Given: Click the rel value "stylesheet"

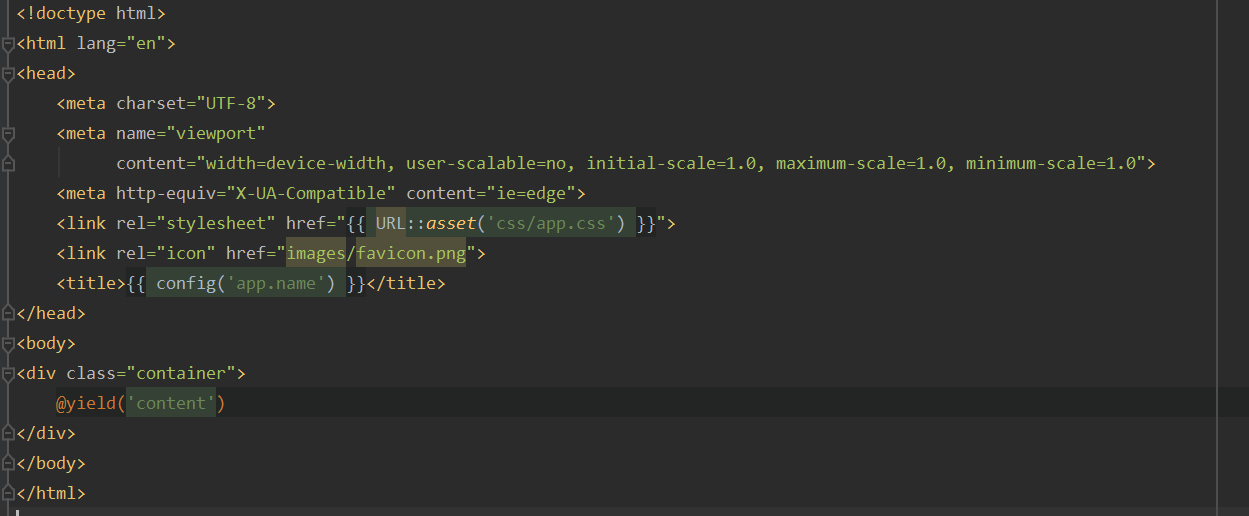Looking at the screenshot, I should (x=216, y=224).
